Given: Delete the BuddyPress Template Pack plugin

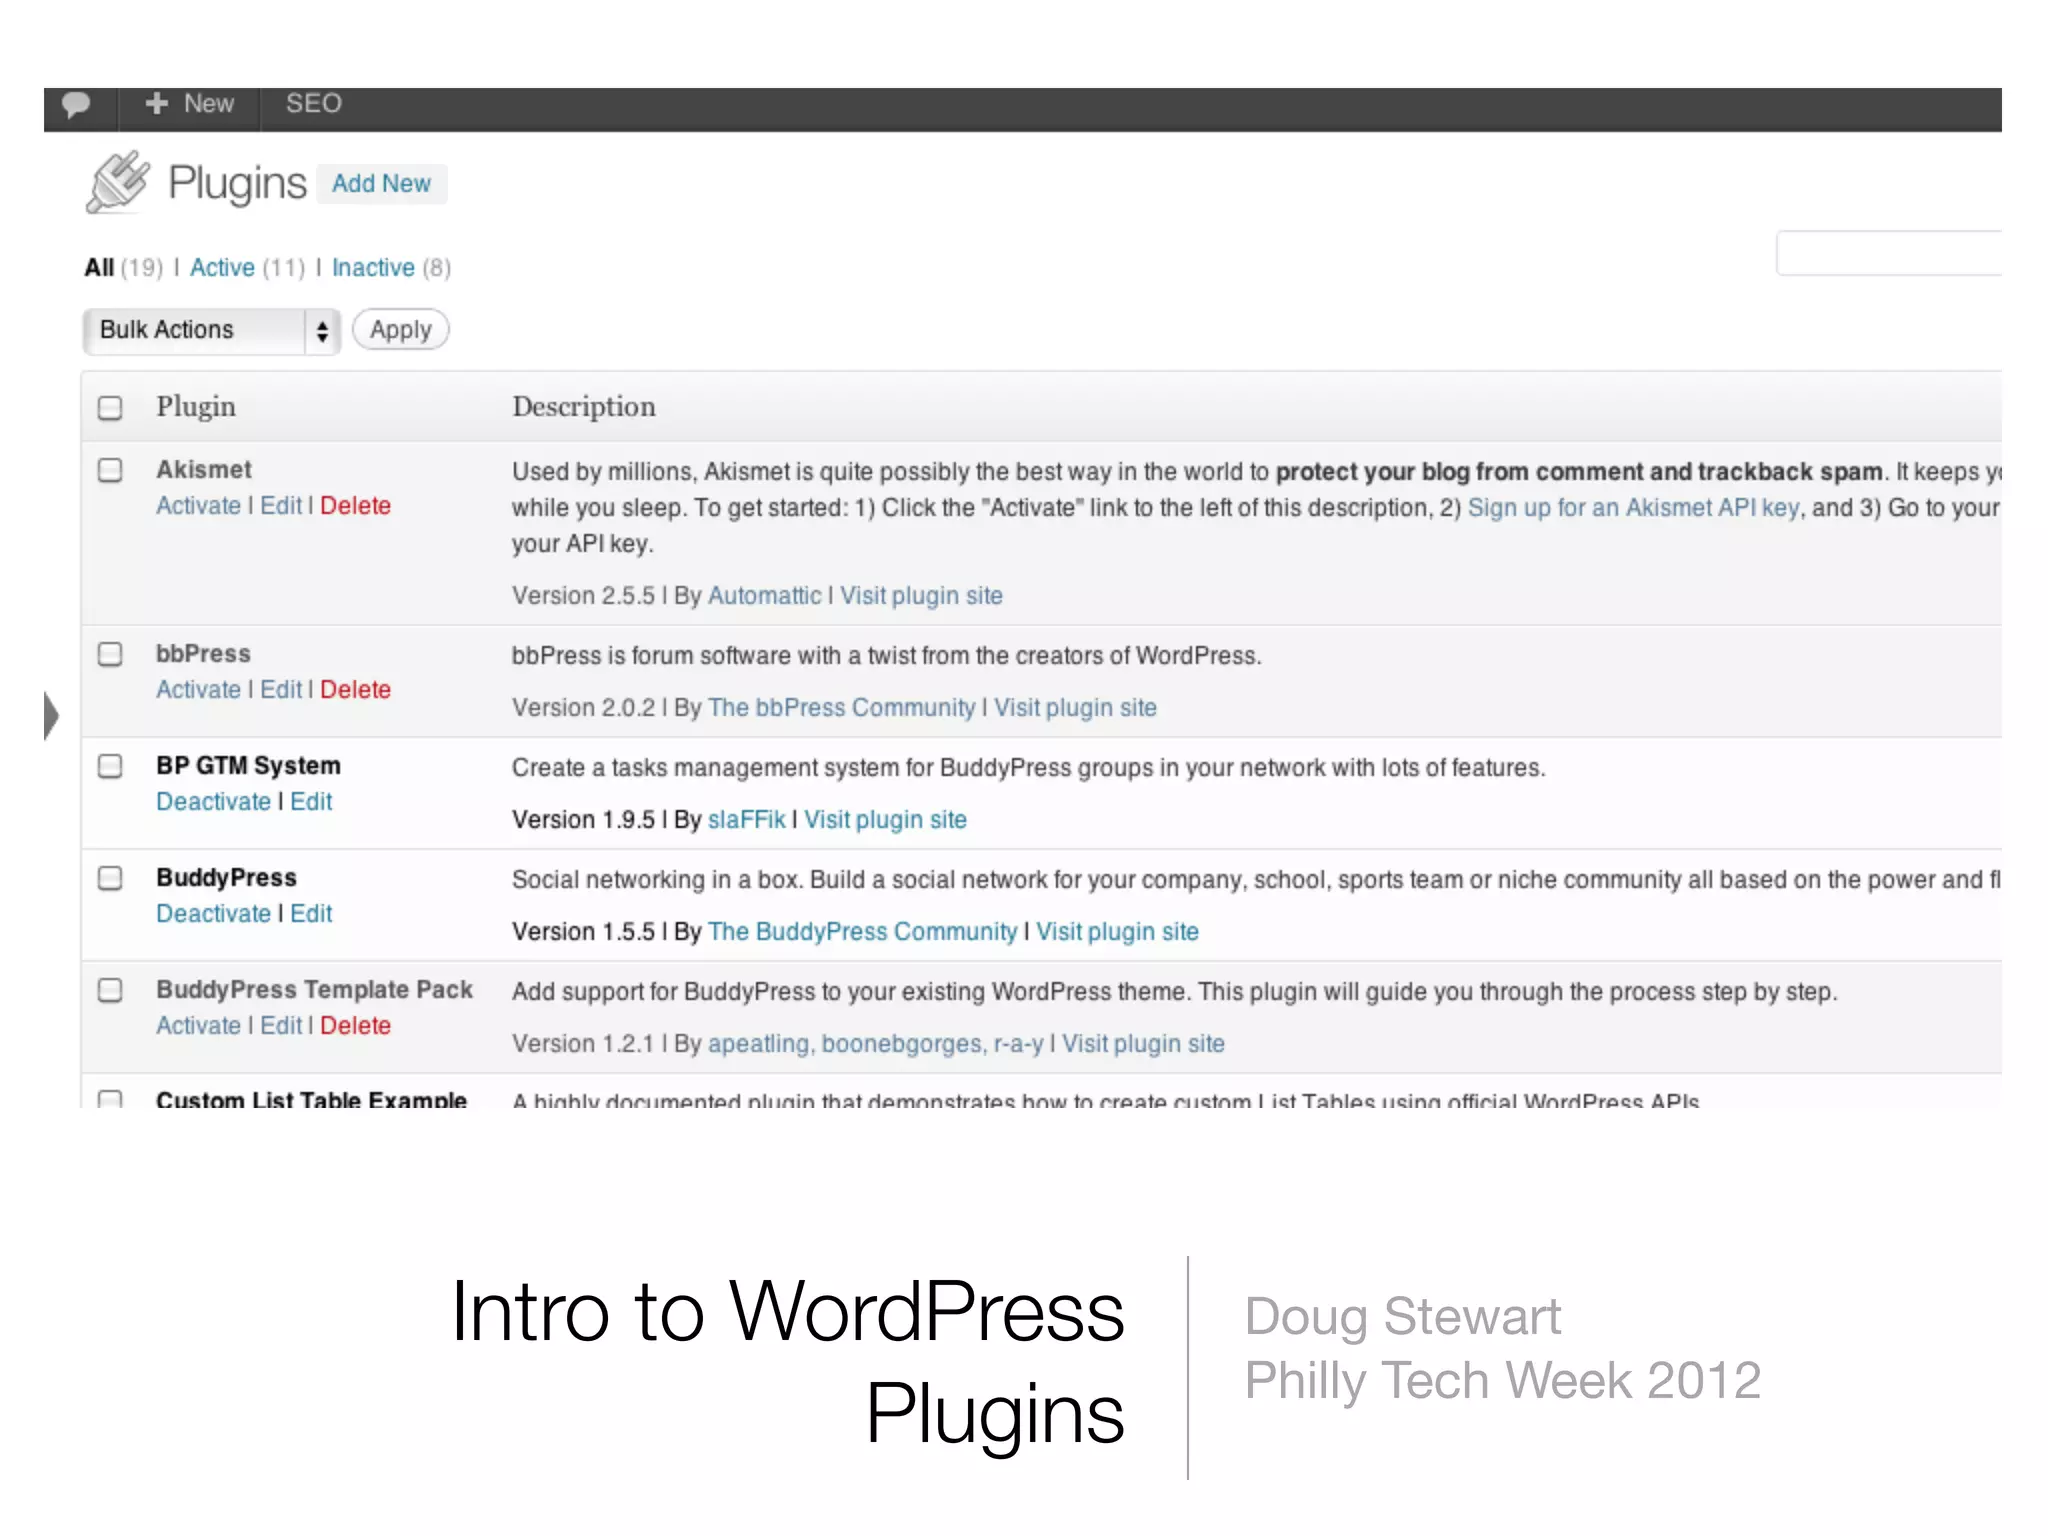Looking at the screenshot, I should point(355,1026).
